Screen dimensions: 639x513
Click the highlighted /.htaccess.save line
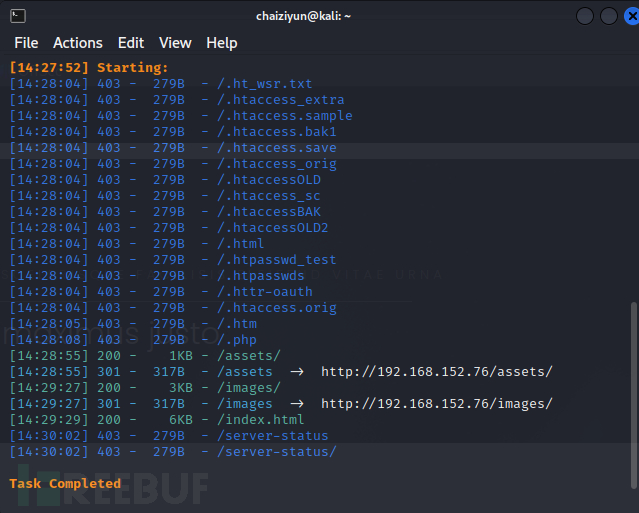click(276, 148)
